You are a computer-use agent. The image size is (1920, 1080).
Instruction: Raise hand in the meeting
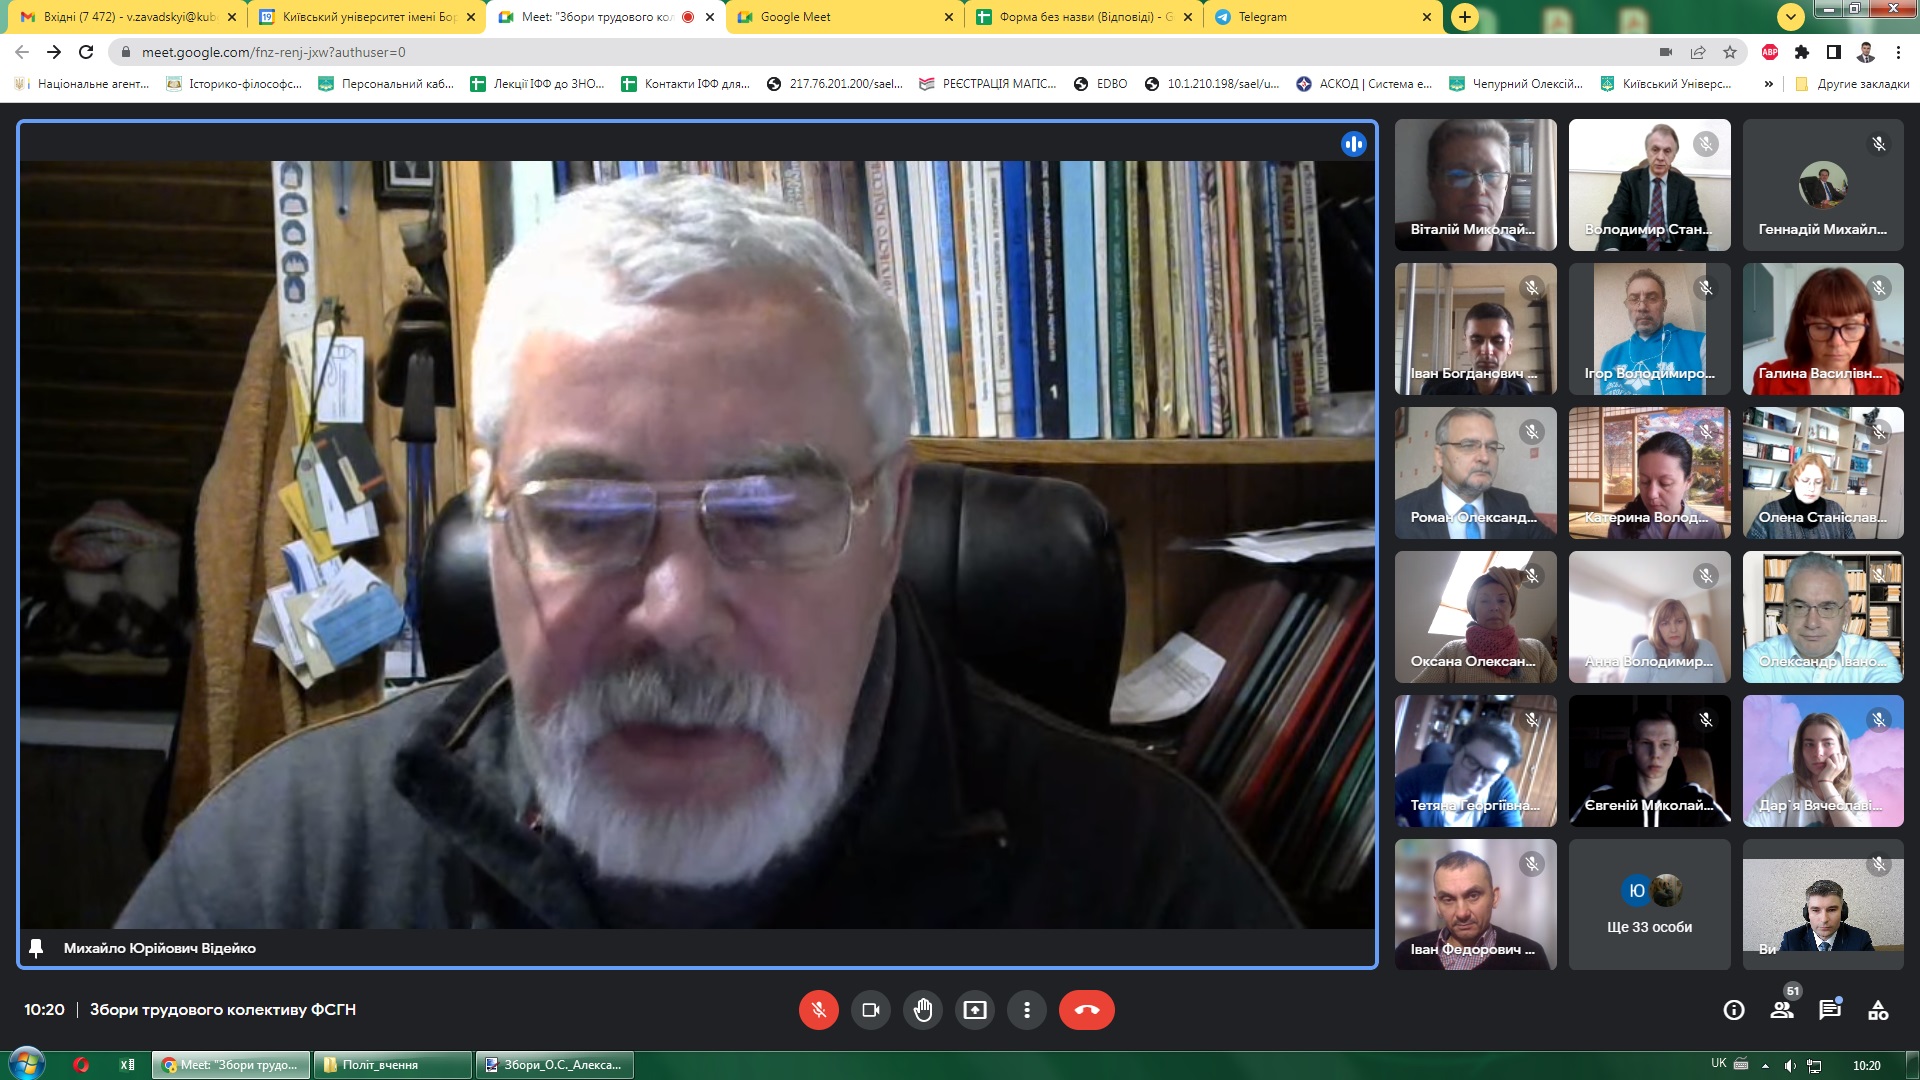[922, 1010]
